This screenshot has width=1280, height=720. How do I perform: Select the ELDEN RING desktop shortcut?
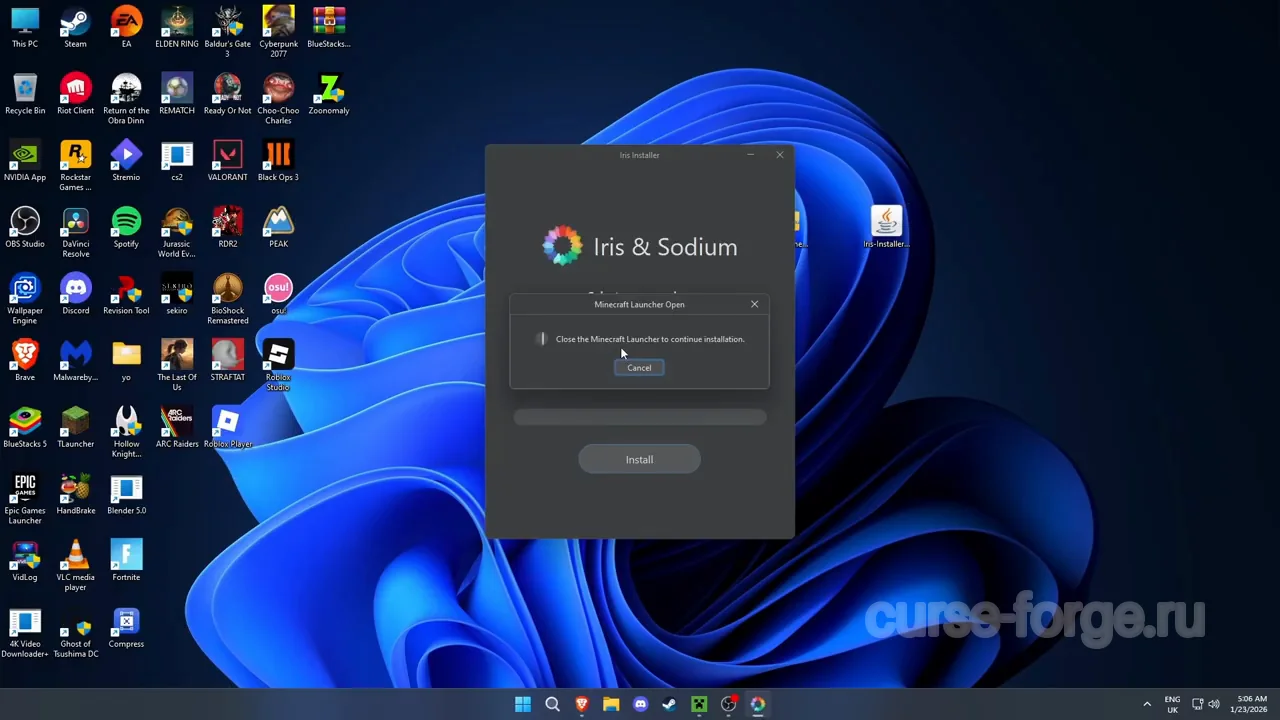(x=177, y=27)
